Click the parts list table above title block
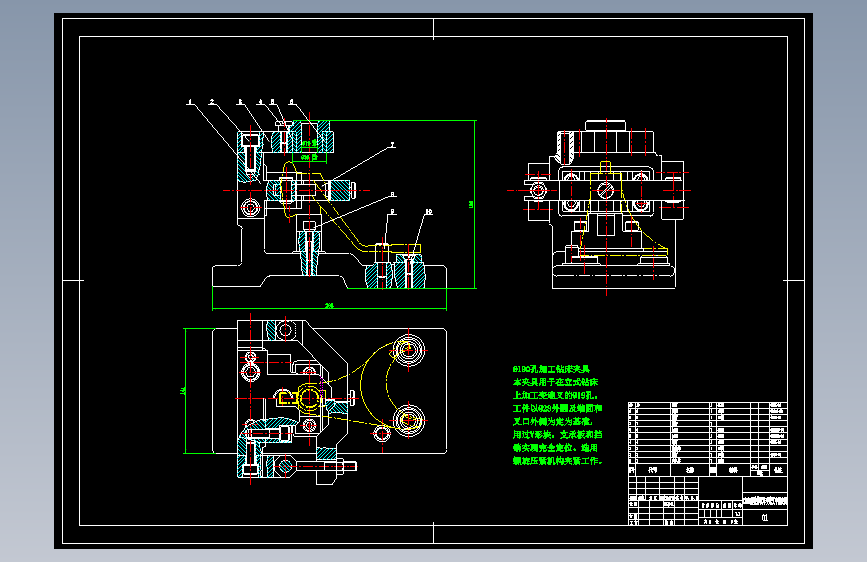This screenshot has width=867, height=562. click(708, 439)
